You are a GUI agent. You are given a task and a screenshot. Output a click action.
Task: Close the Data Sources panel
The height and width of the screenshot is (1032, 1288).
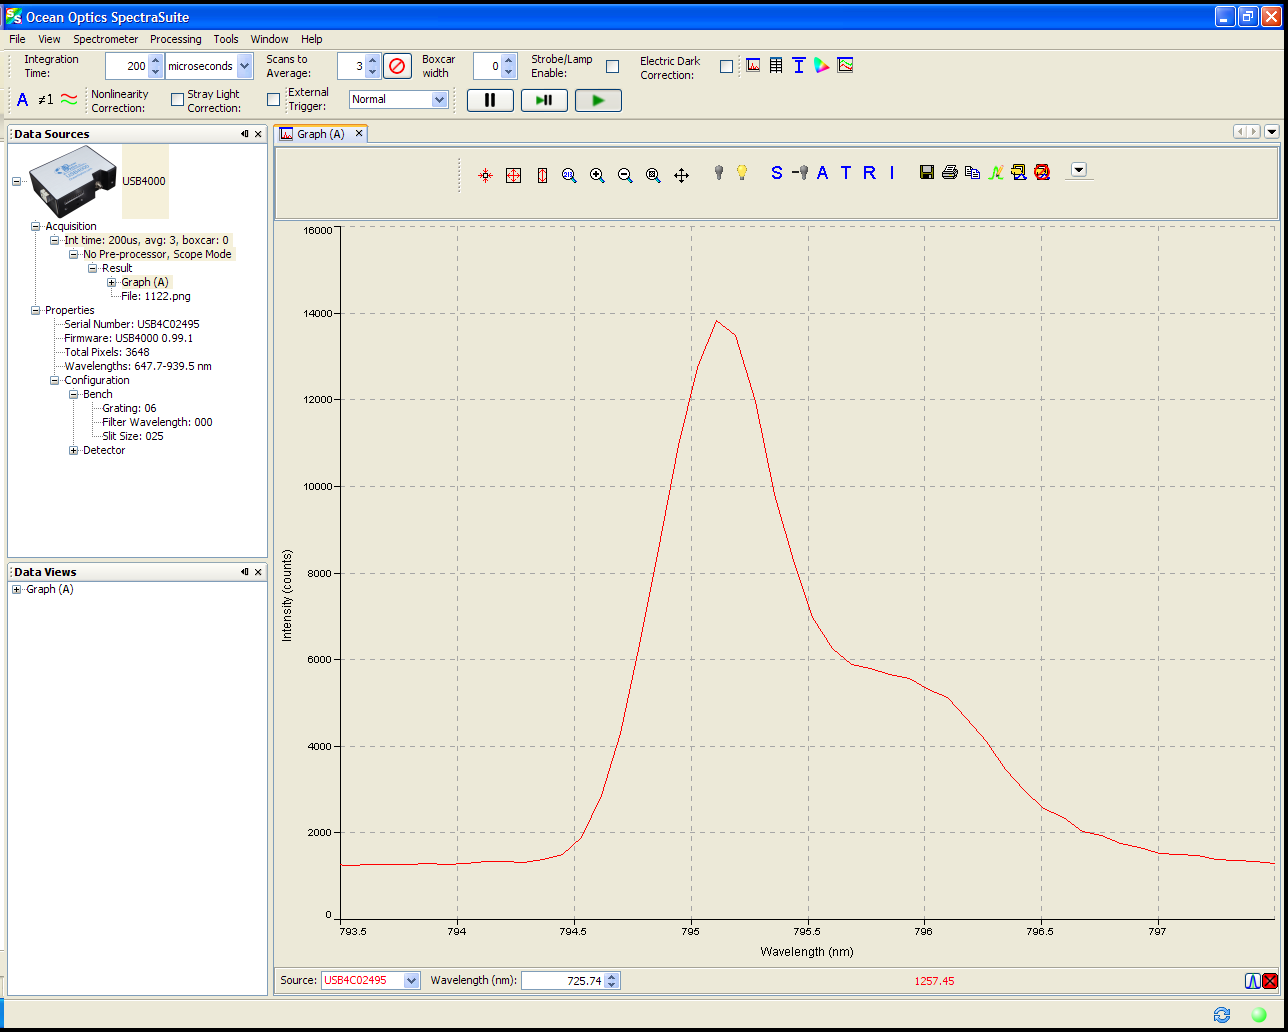258,134
